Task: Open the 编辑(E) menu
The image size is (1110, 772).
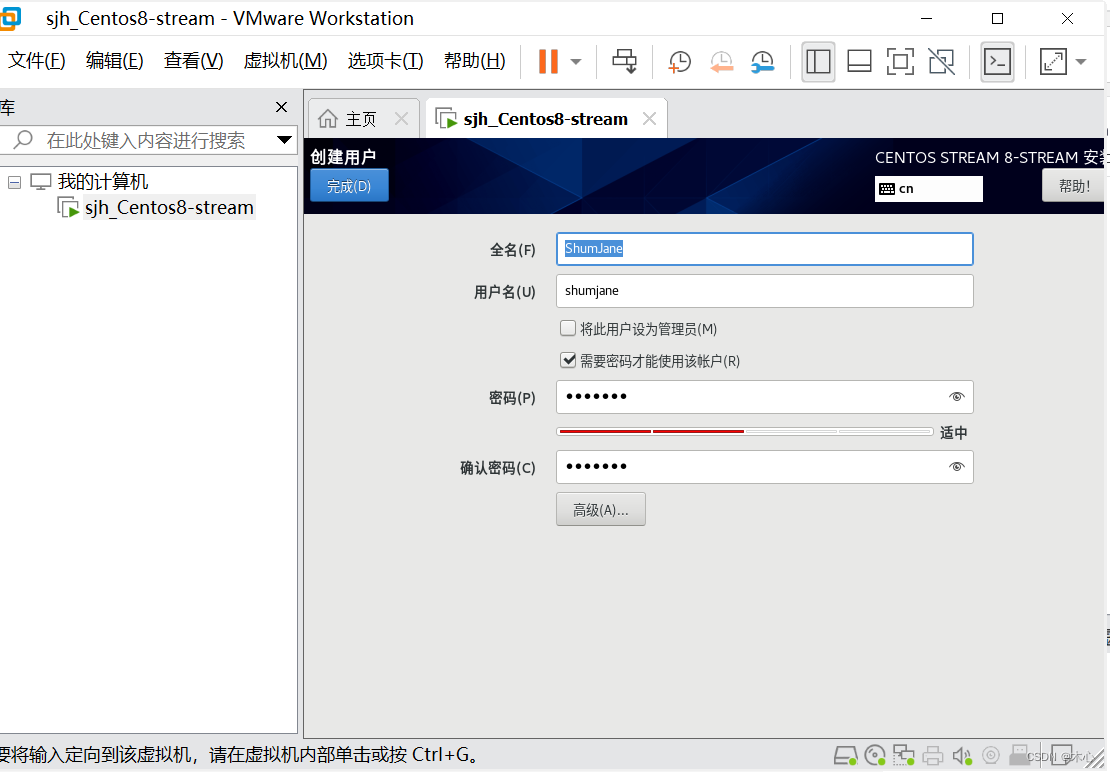Action: click(115, 61)
